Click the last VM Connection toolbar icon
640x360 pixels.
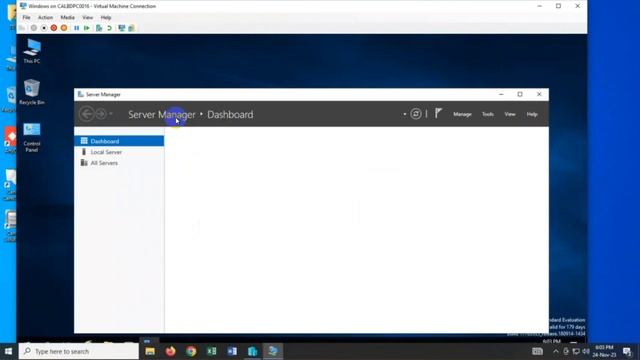(131, 28)
